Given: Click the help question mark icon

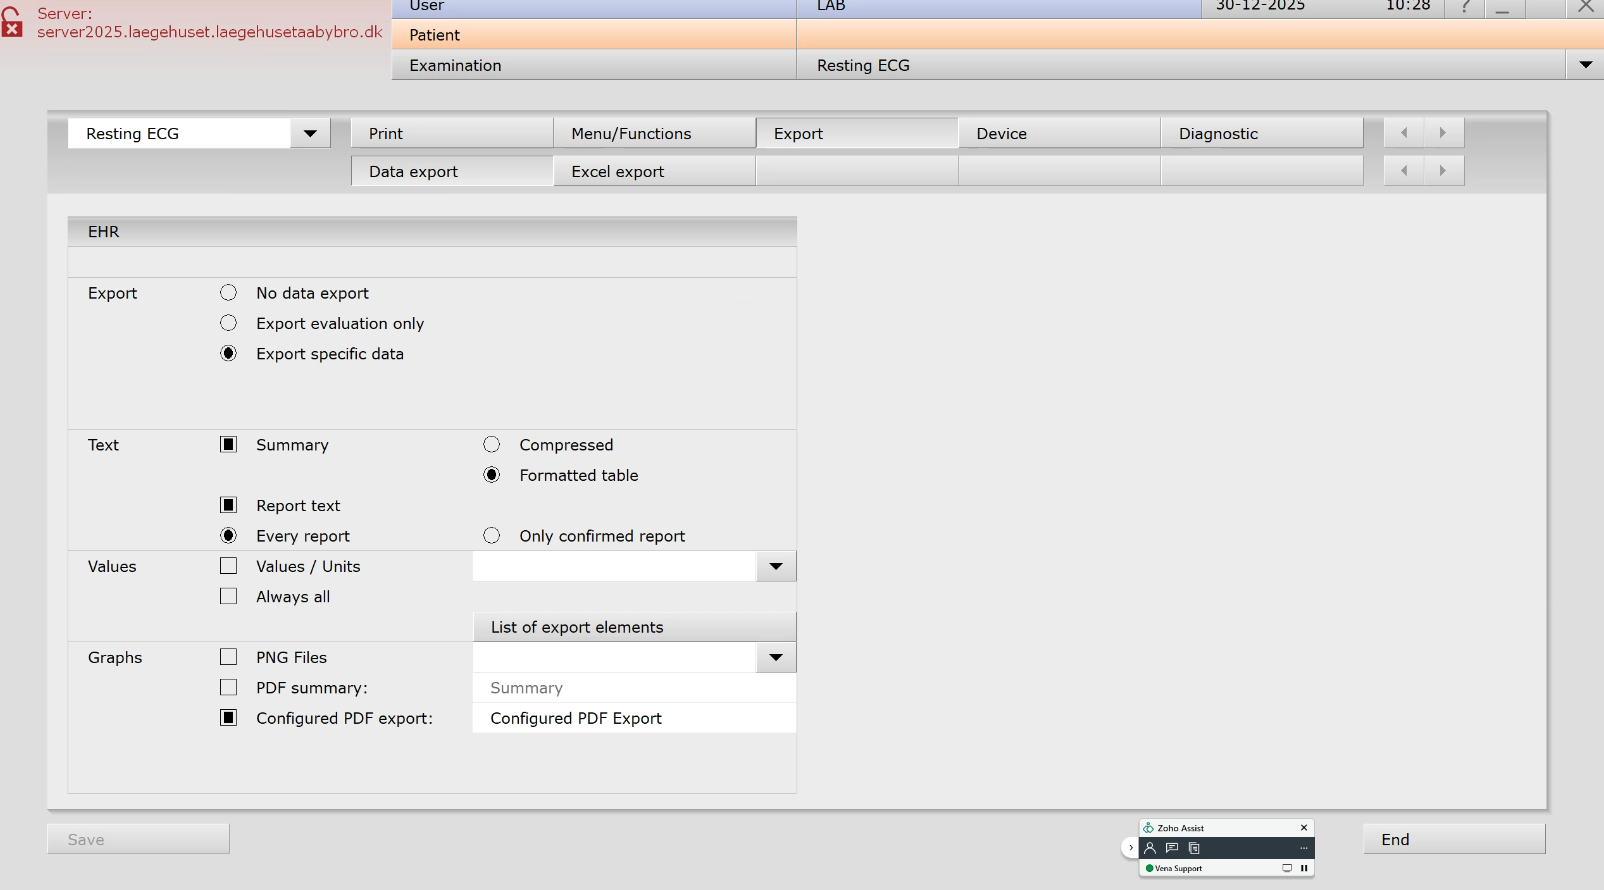Looking at the screenshot, I should tap(1465, 7).
